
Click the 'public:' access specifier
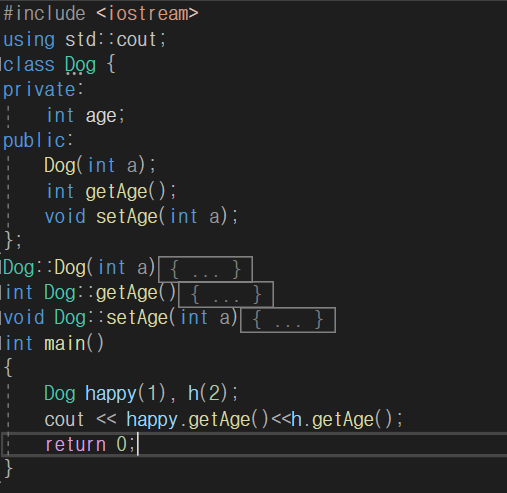(x=38, y=141)
